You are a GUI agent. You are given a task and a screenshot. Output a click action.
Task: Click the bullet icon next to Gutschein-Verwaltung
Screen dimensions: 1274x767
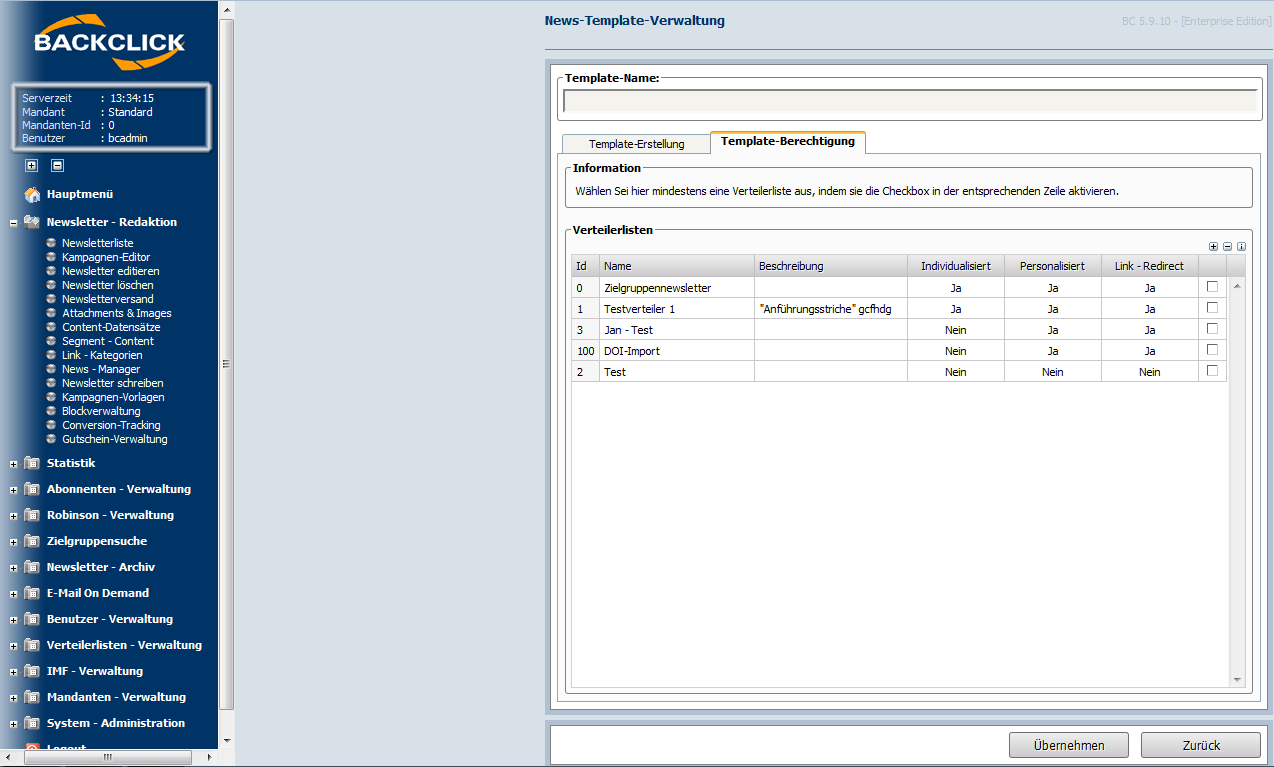(x=51, y=439)
